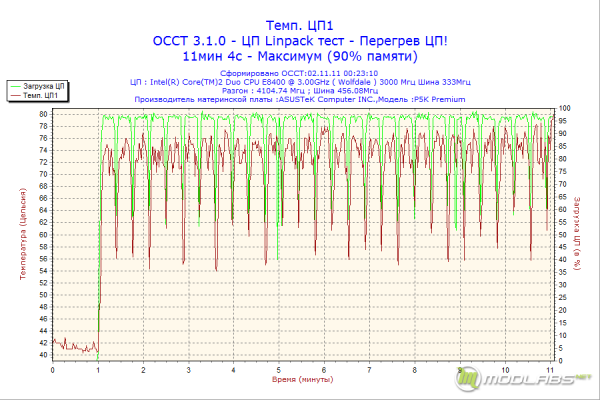Screen dimensions: 600x400
Task: Click the 1 minute mark on time axis
Action: pyautogui.click(x=98, y=370)
